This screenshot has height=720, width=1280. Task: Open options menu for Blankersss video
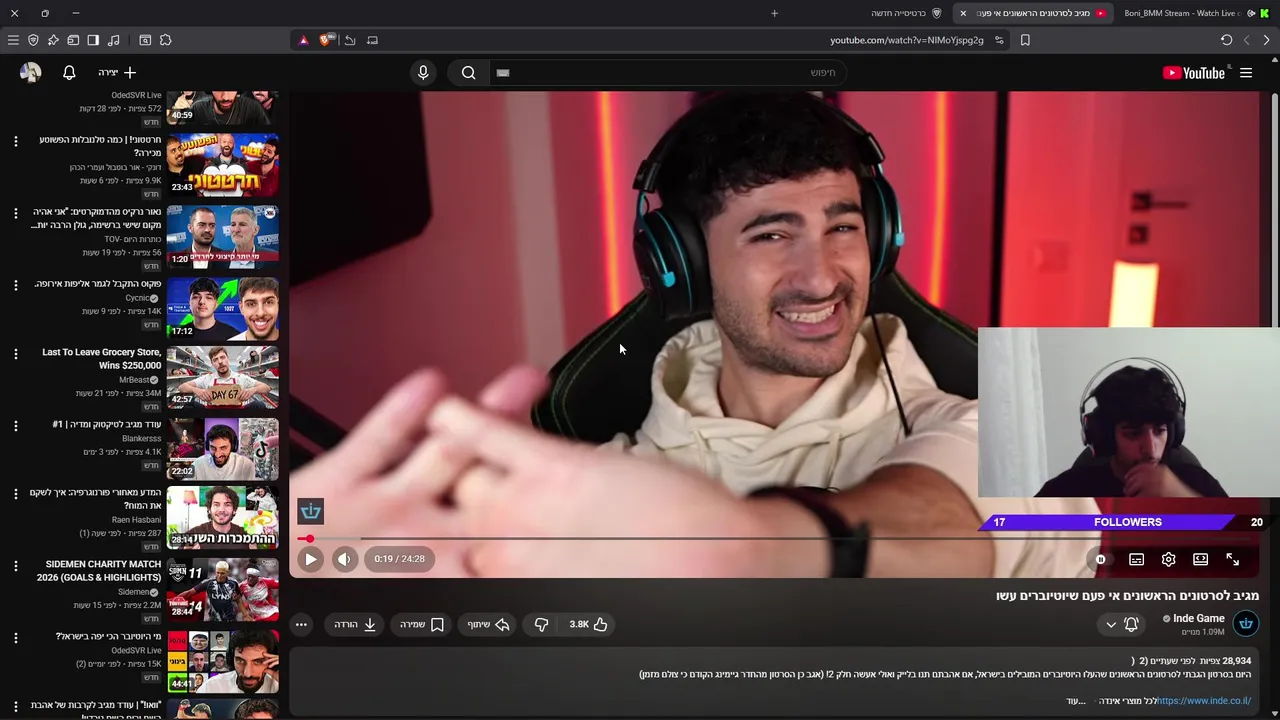pyautogui.click(x=15, y=426)
